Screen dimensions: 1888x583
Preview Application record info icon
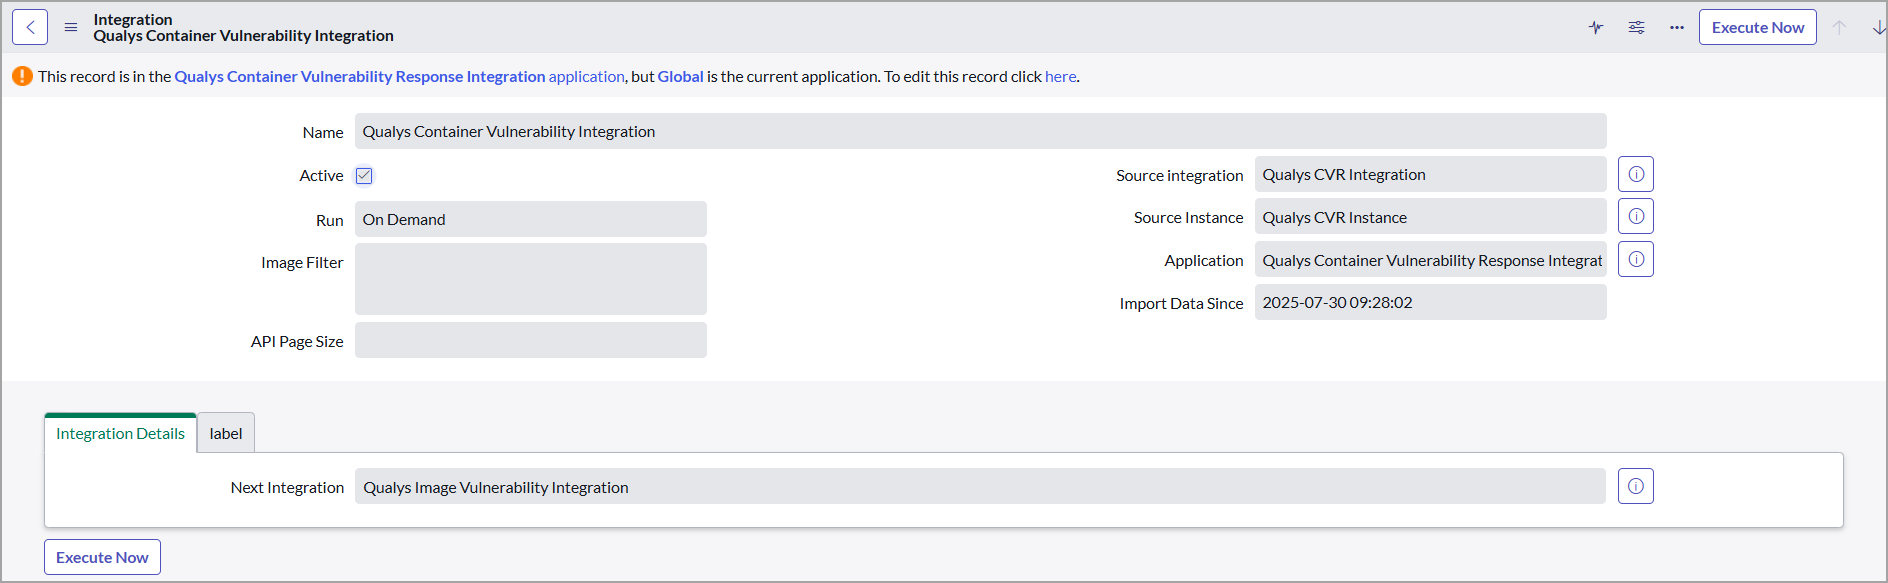click(1636, 259)
